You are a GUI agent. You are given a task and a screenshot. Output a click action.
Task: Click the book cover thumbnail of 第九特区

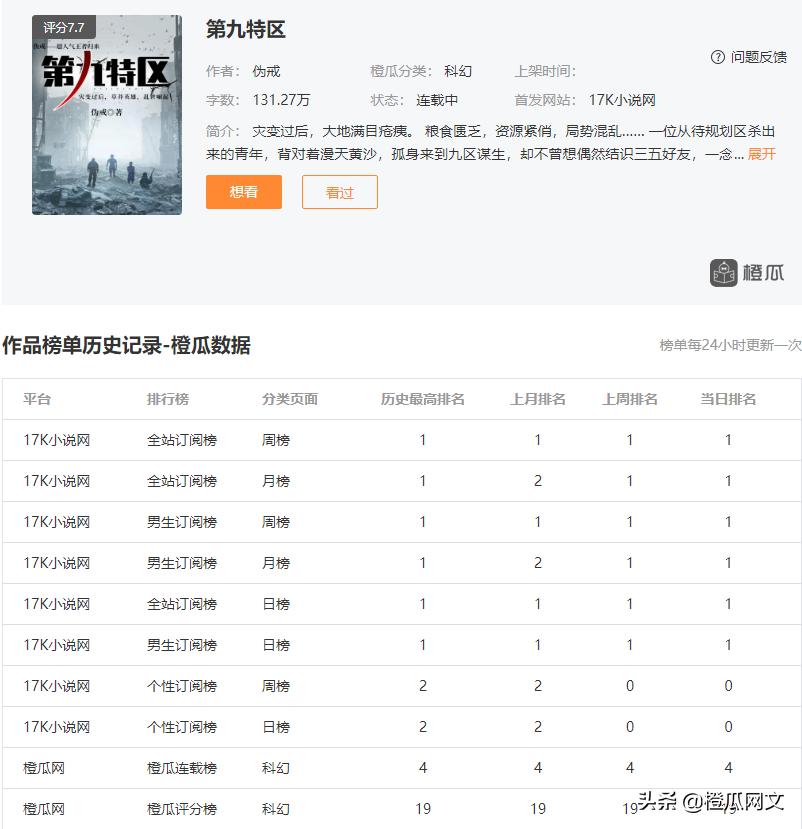(x=107, y=115)
